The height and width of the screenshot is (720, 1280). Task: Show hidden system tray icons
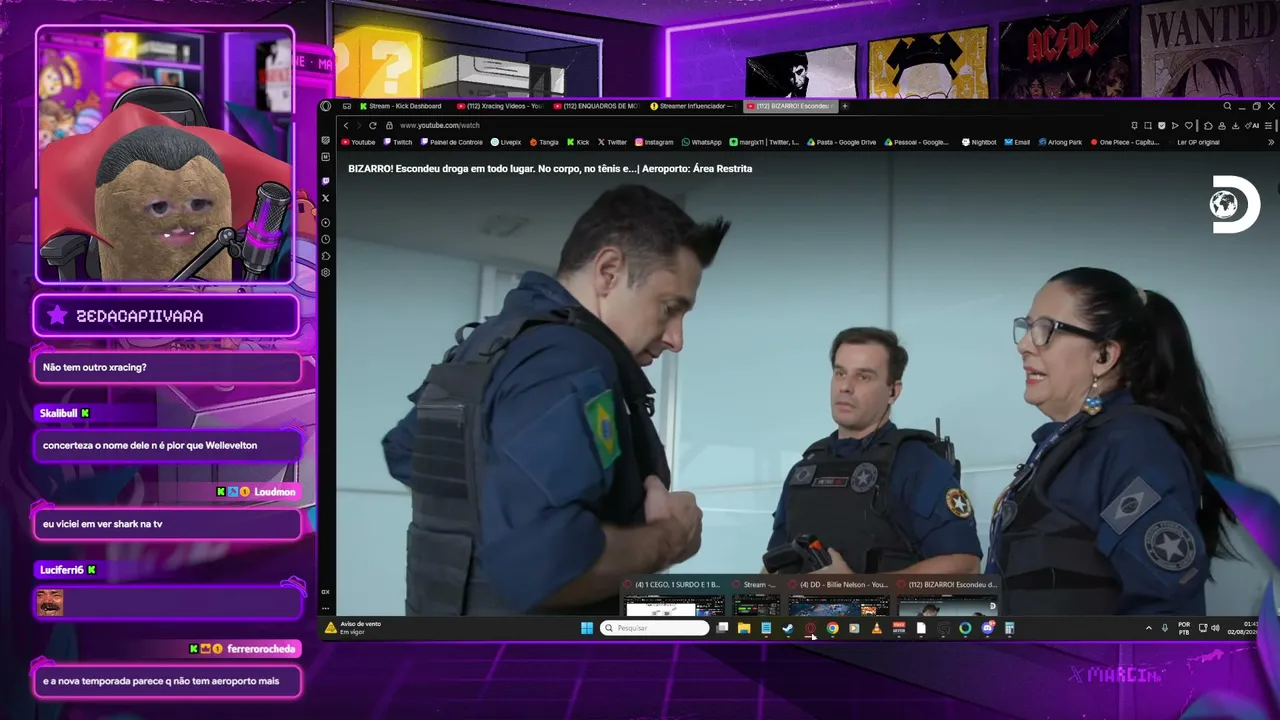(1148, 628)
